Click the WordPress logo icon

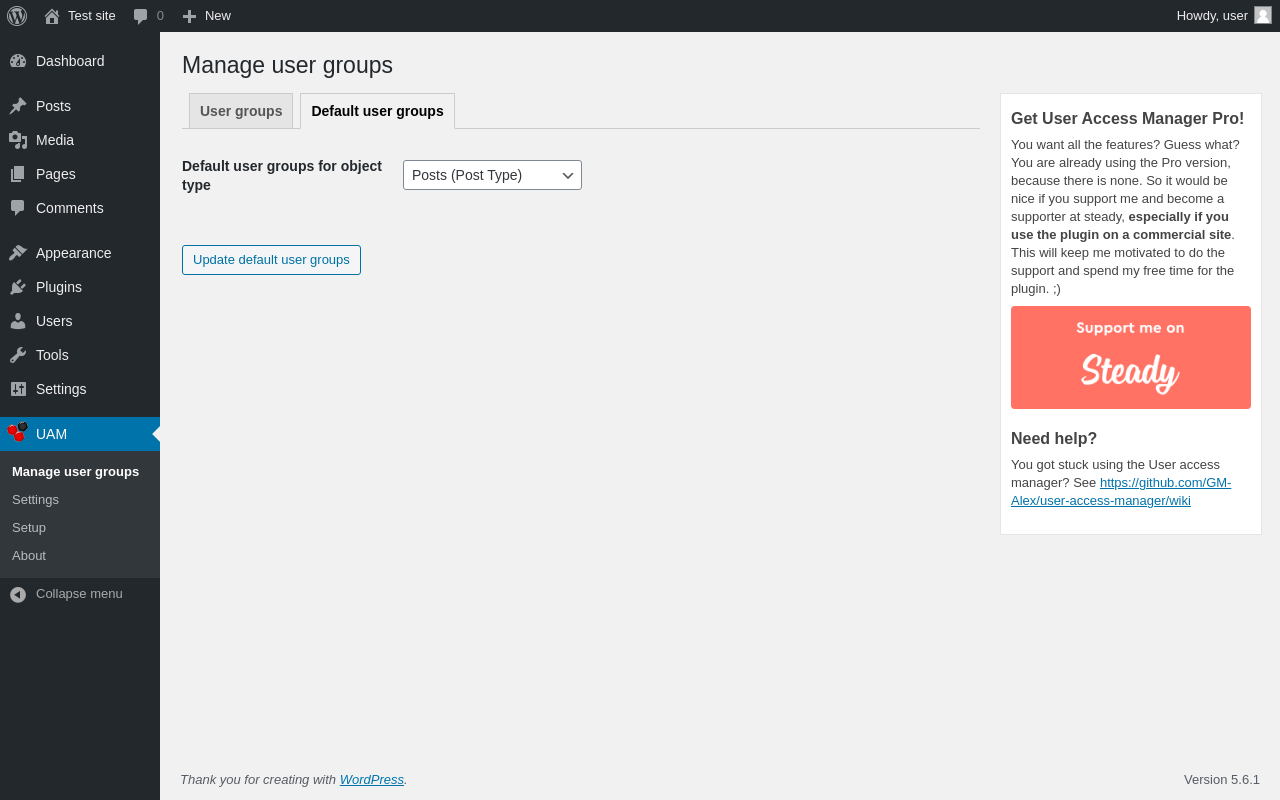17,16
